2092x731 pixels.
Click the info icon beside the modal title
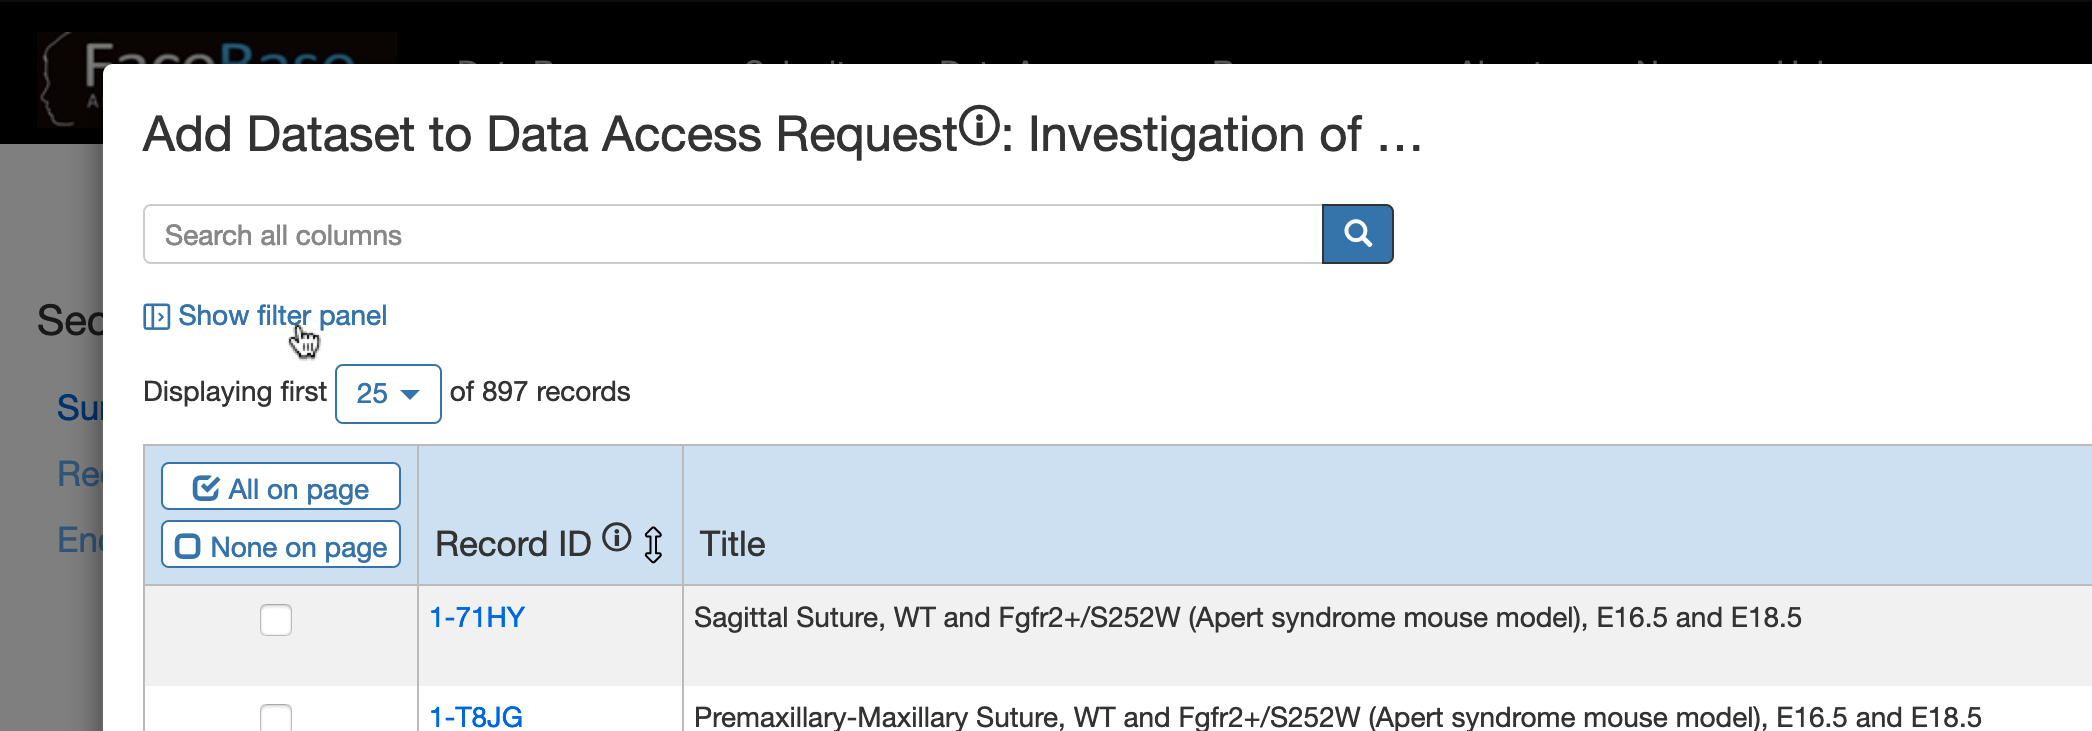pyautogui.click(x=980, y=126)
